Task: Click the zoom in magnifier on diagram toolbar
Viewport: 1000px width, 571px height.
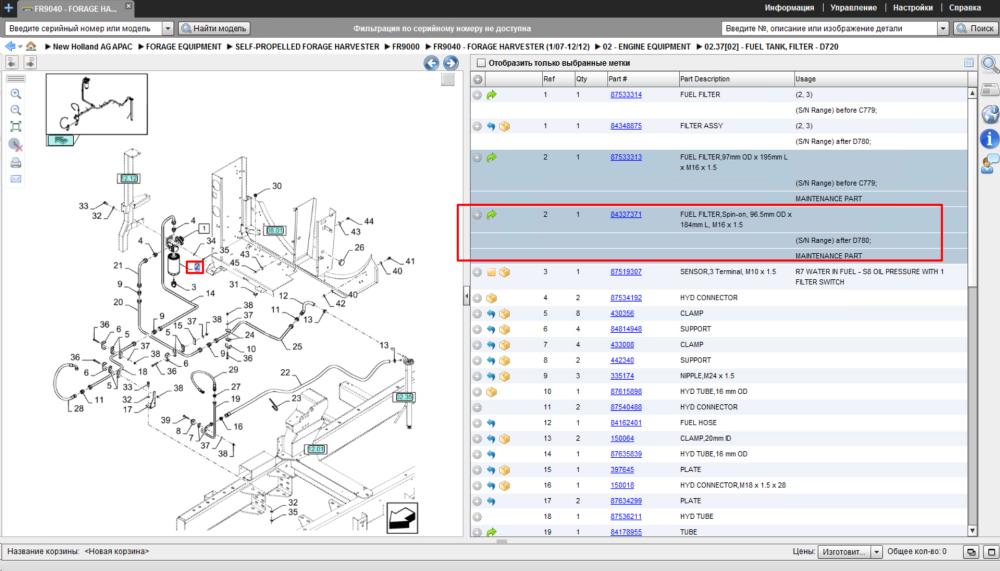Action: pyautogui.click(x=16, y=94)
